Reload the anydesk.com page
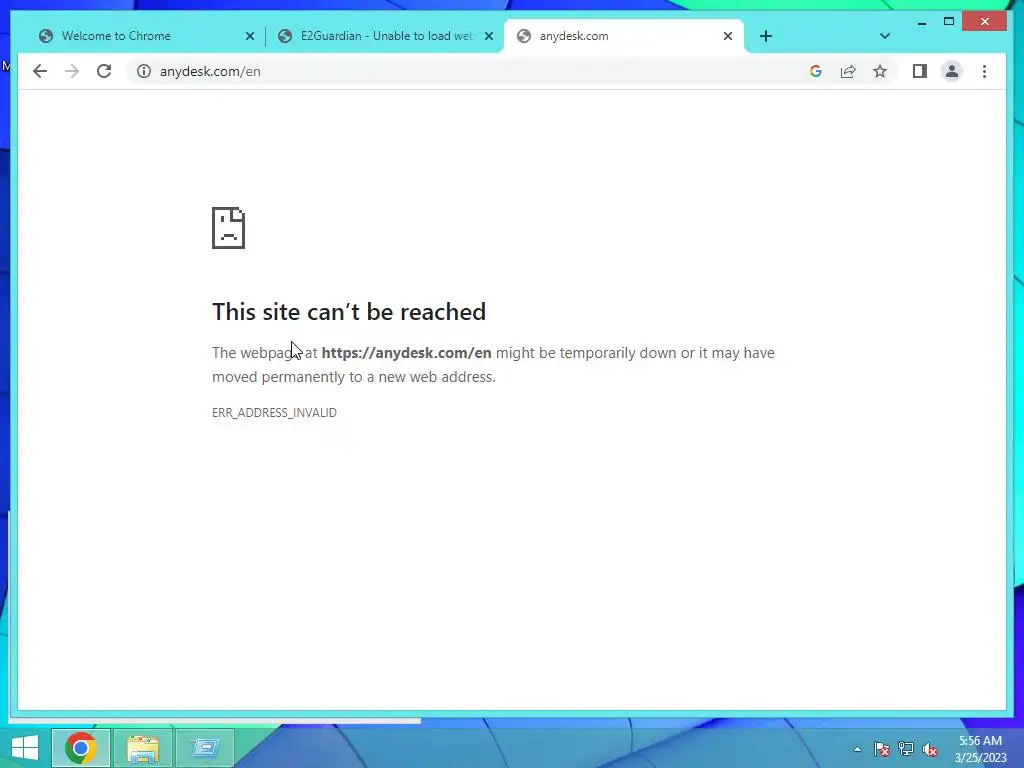The height and width of the screenshot is (768, 1024). [104, 71]
